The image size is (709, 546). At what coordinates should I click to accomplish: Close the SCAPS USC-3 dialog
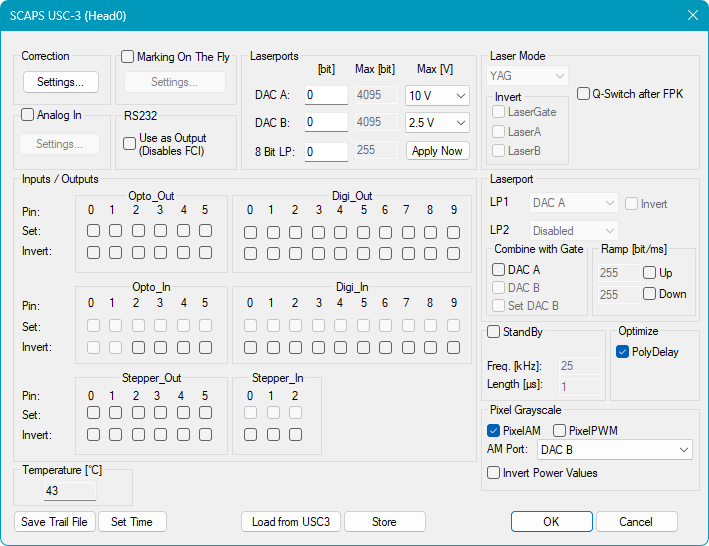[693, 15]
